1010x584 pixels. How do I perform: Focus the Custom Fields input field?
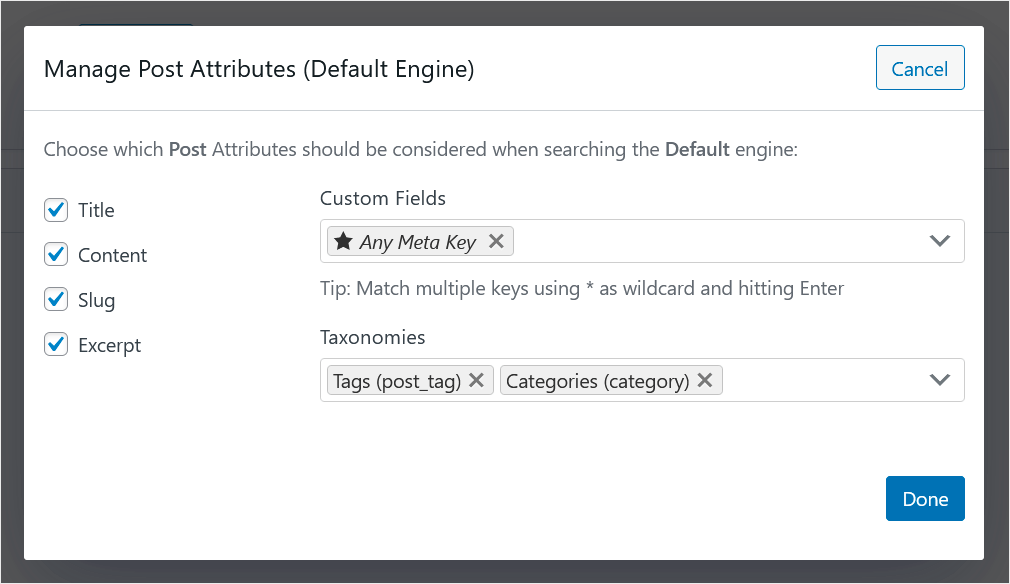point(642,241)
